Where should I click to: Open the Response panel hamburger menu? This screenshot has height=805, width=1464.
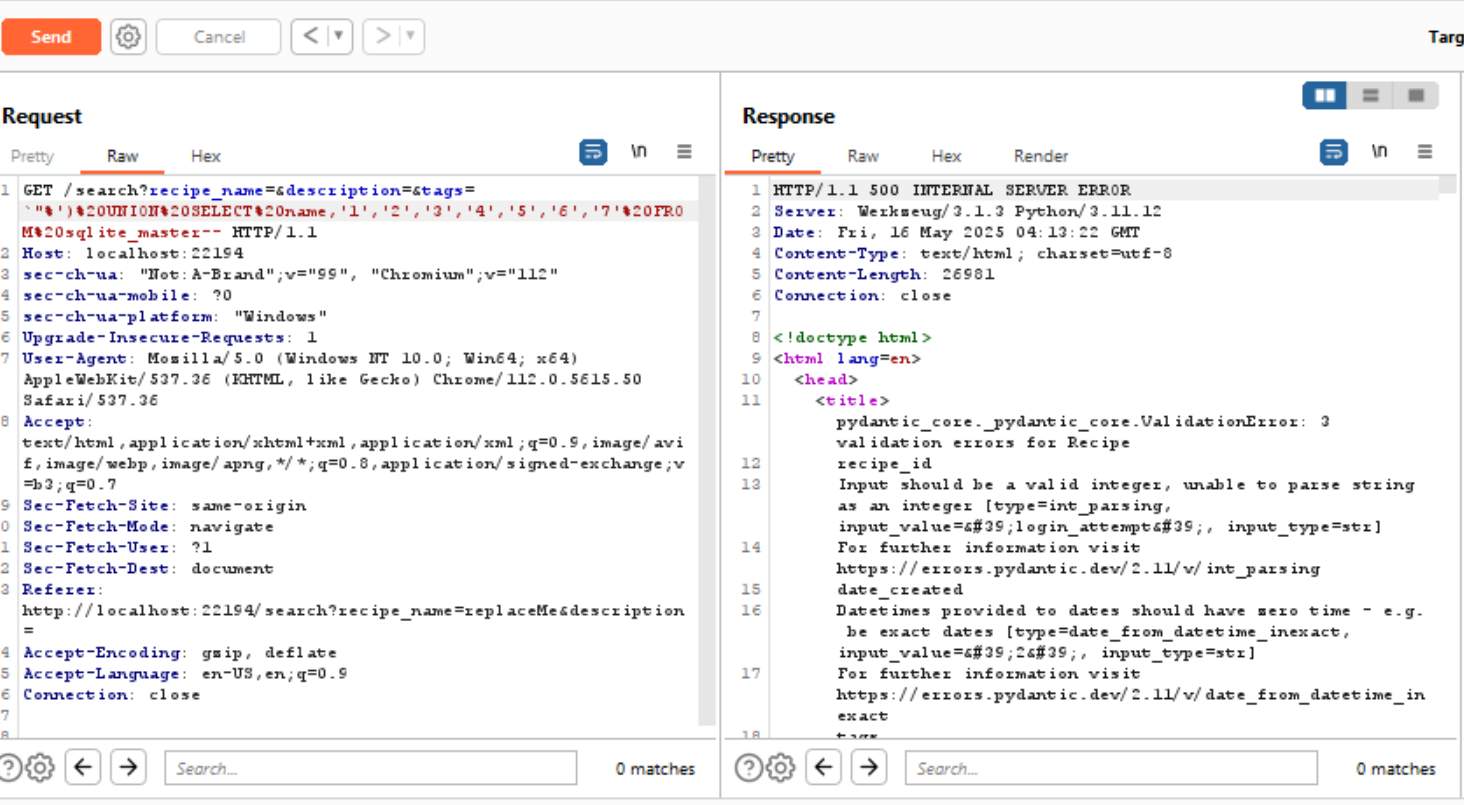1425,152
